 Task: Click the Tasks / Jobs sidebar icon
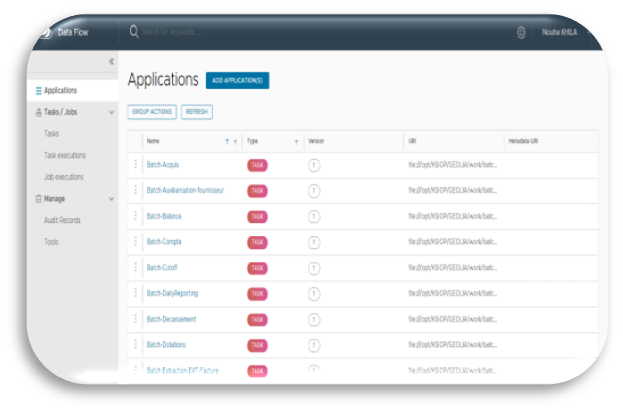(39, 112)
